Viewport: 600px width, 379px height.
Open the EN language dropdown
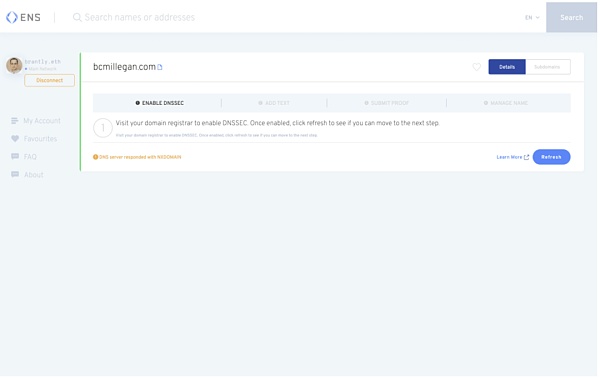click(532, 18)
